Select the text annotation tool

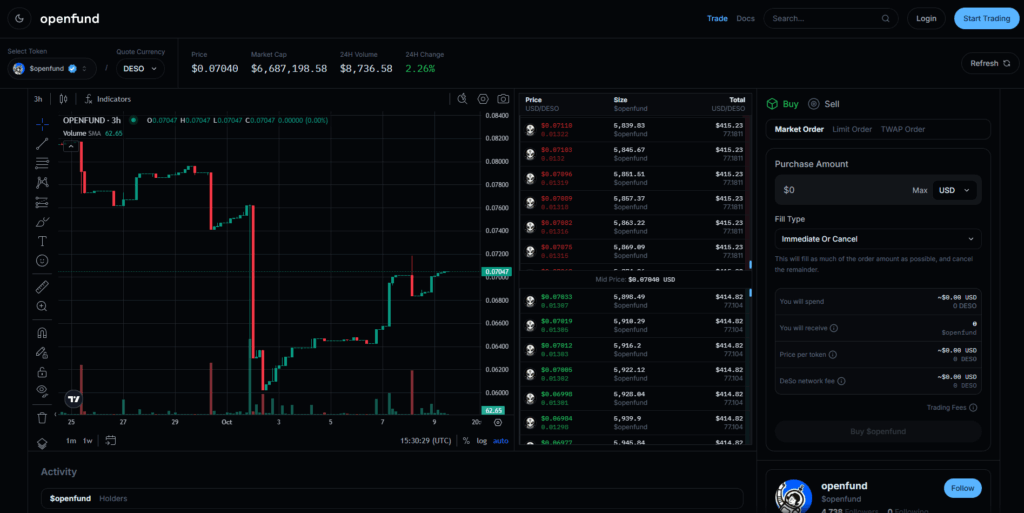42,241
